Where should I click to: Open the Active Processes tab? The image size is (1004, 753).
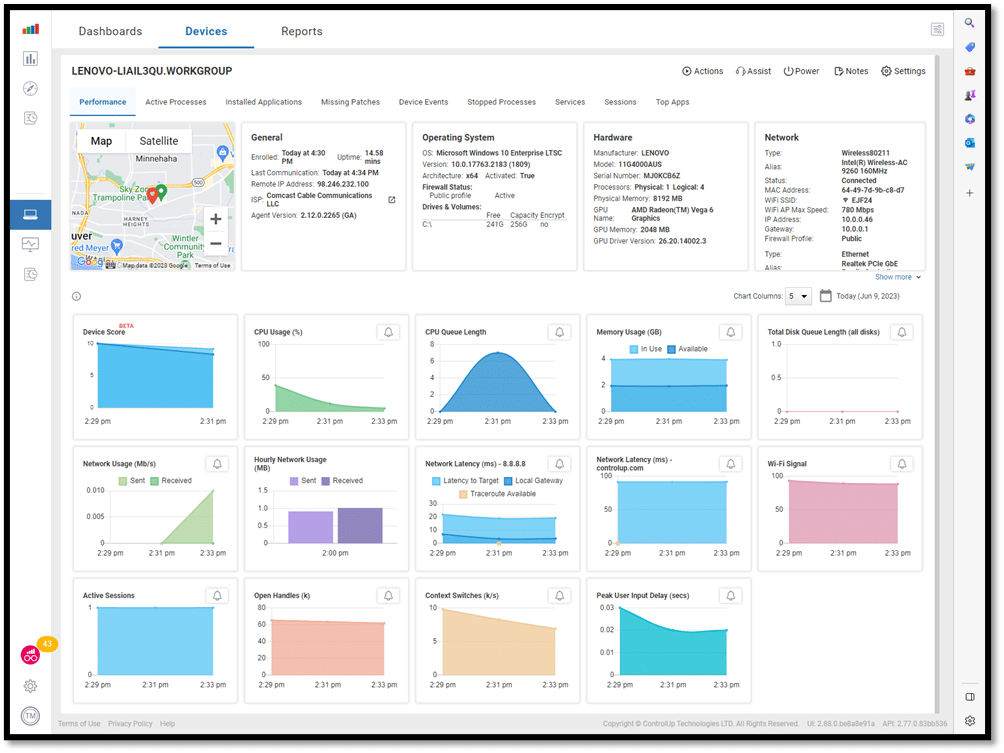[x=175, y=102]
